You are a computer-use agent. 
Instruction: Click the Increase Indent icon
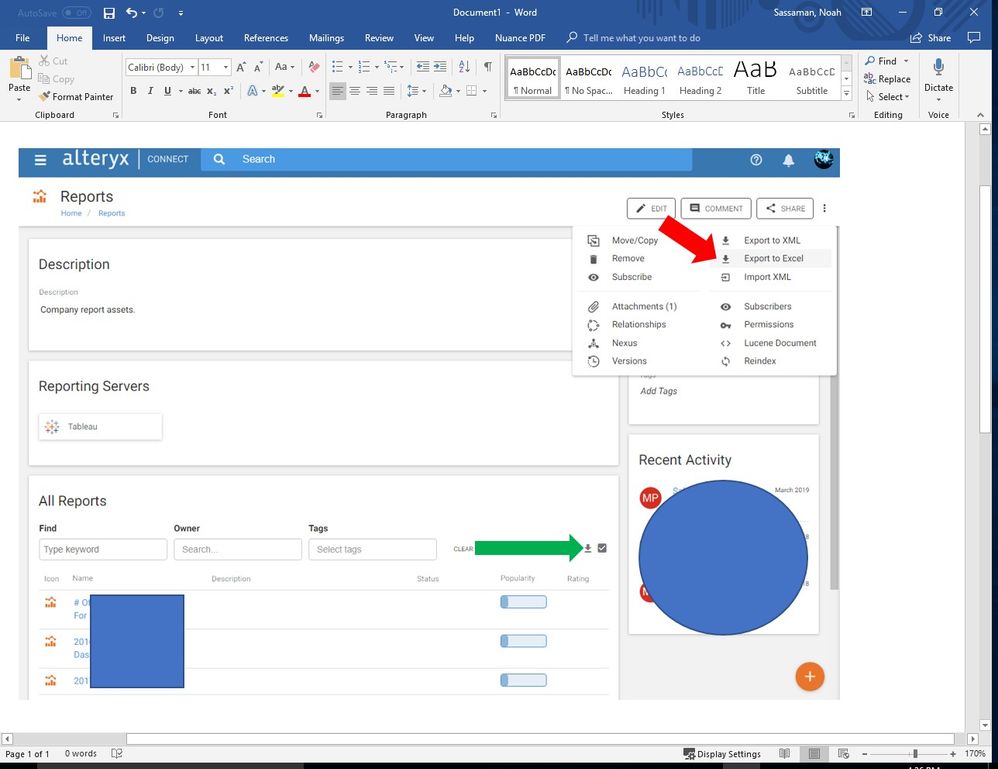[x=440, y=67]
